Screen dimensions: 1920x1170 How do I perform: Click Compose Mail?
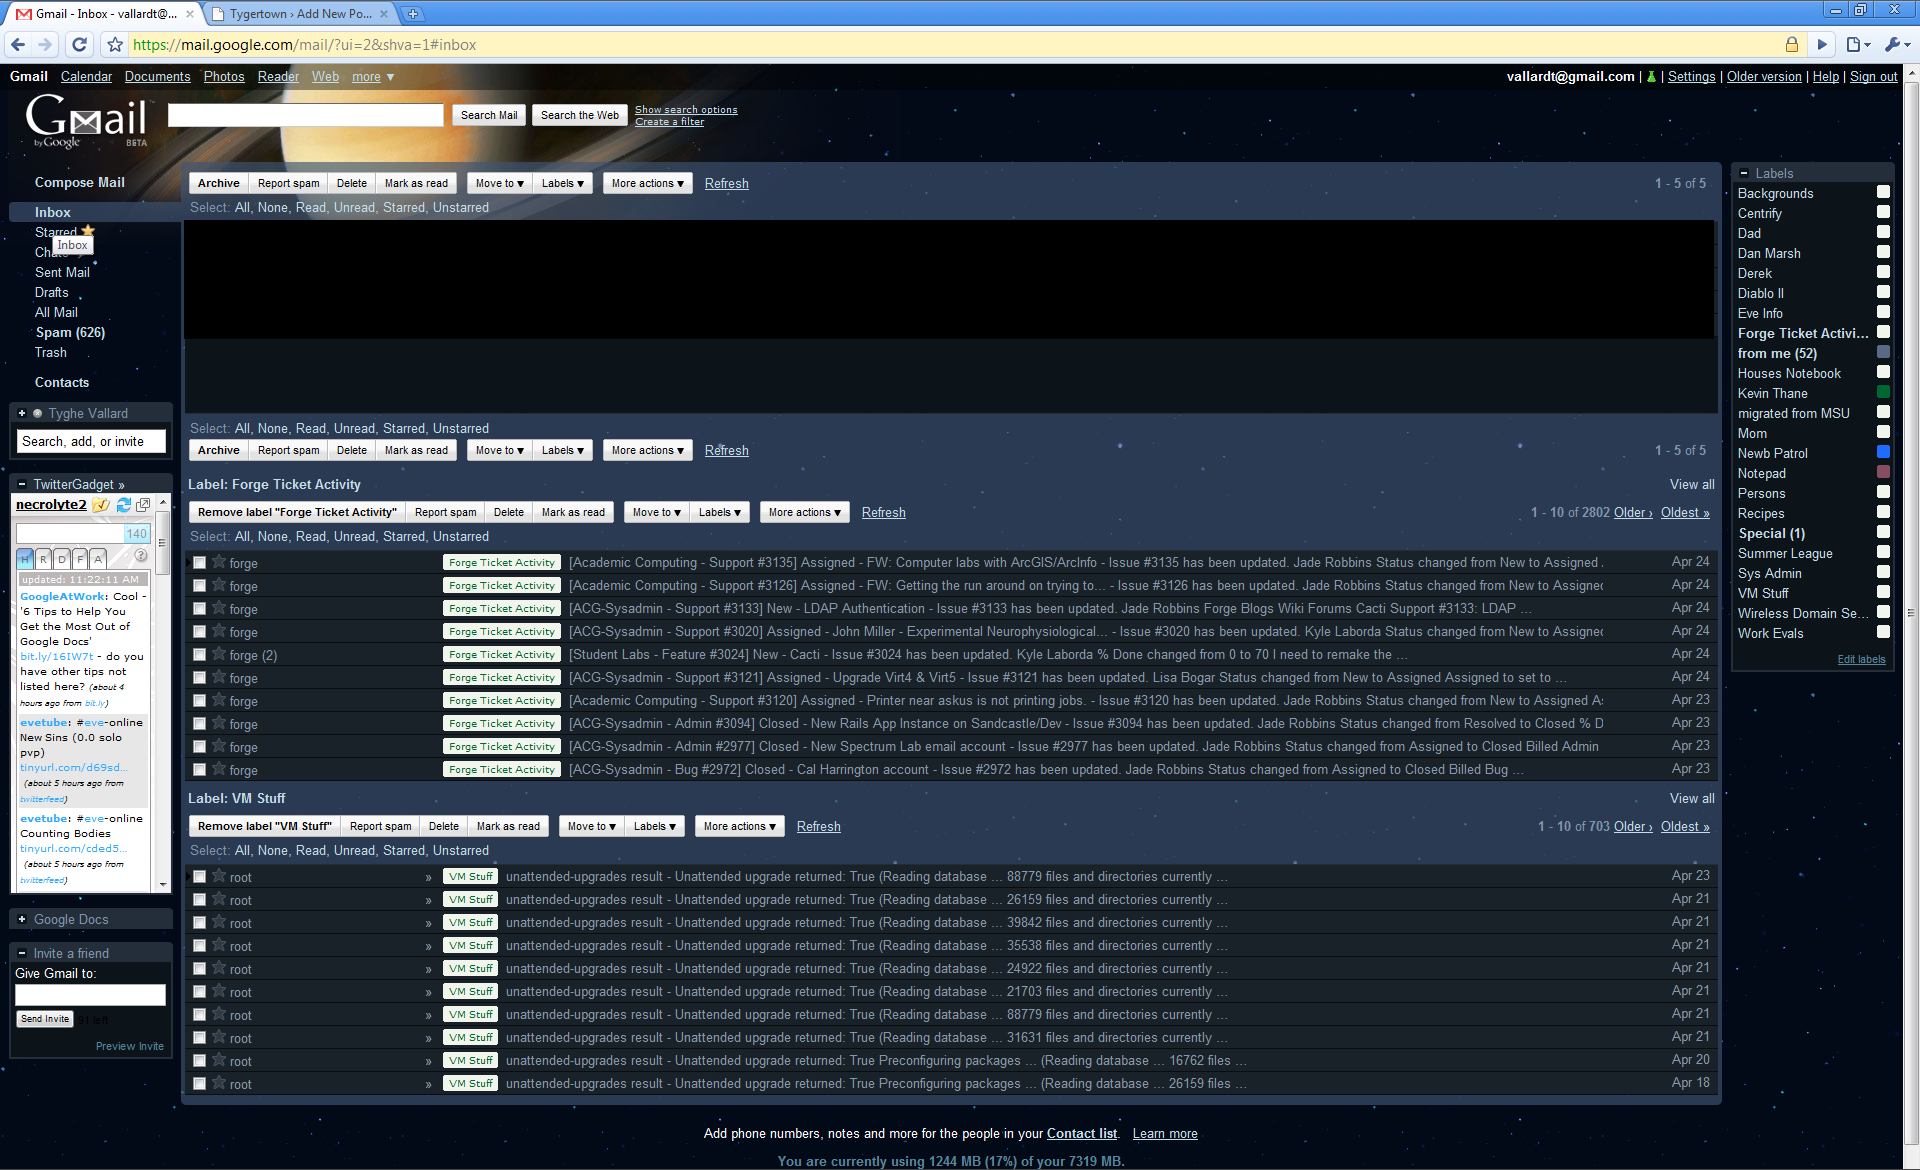80,182
